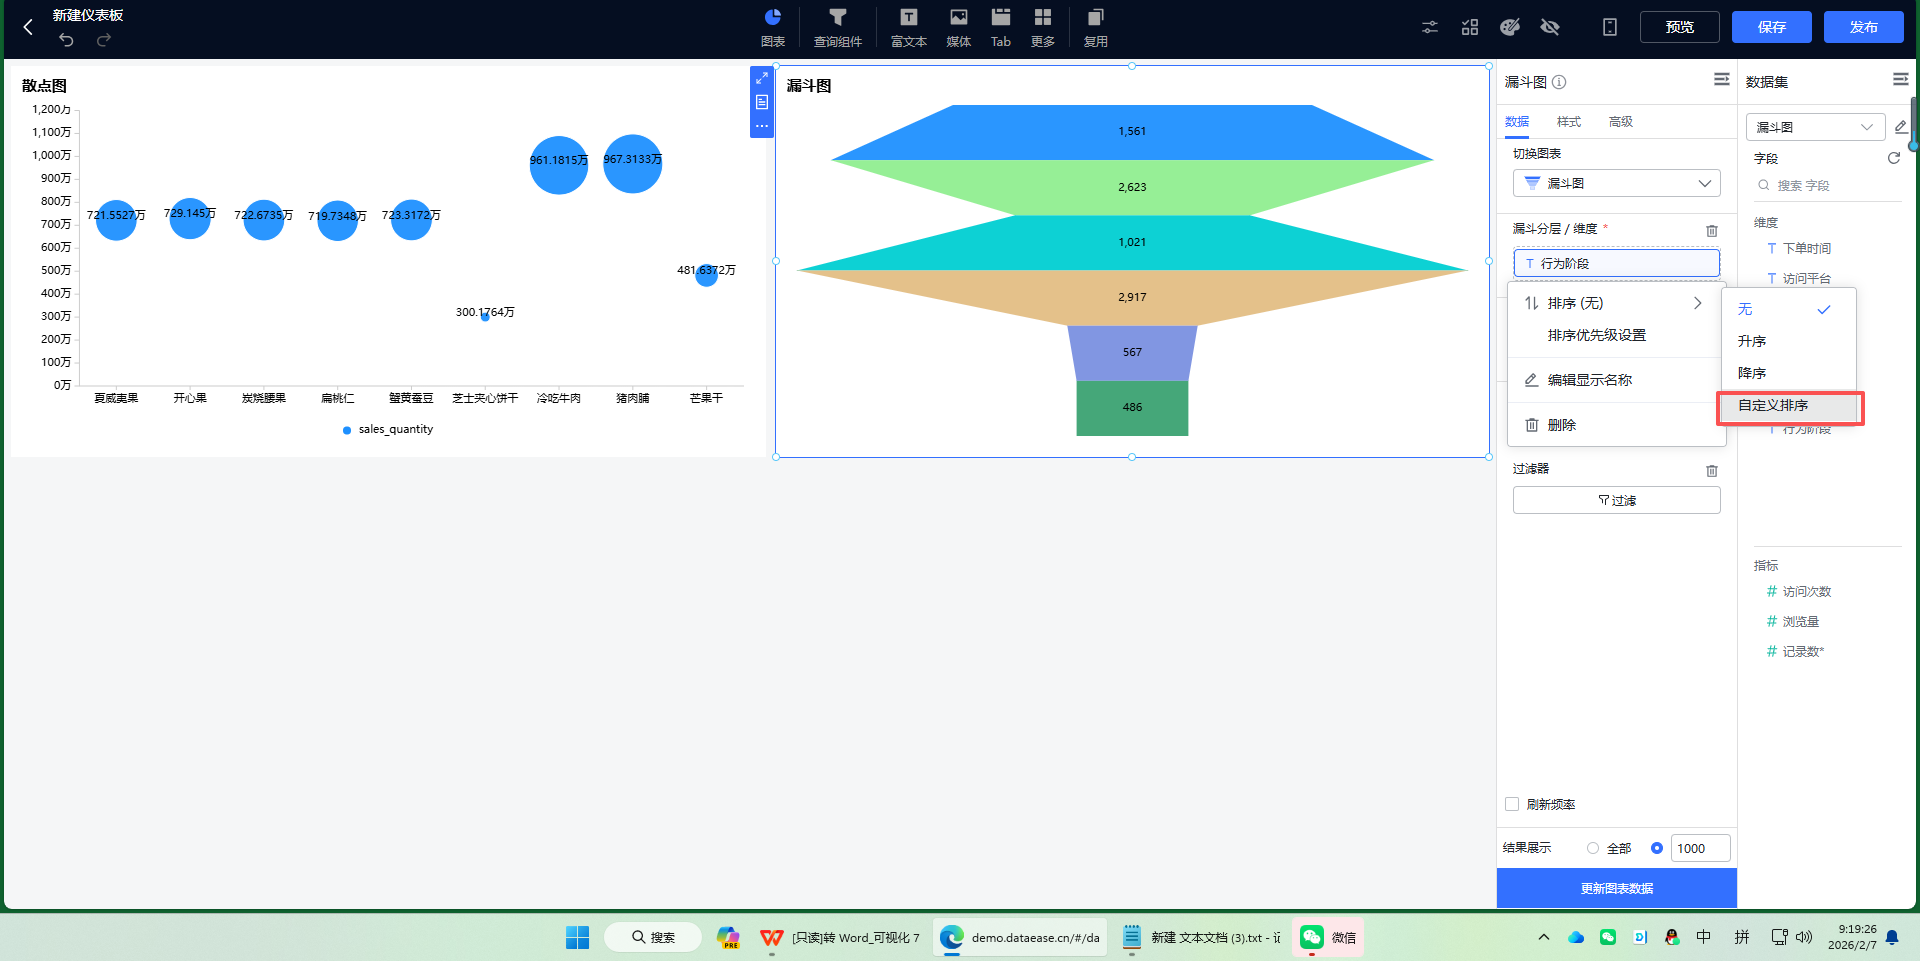The height and width of the screenshot is (961, 1920).
Task: Select the 全部 results radio button
Action: click(1593, 848)
